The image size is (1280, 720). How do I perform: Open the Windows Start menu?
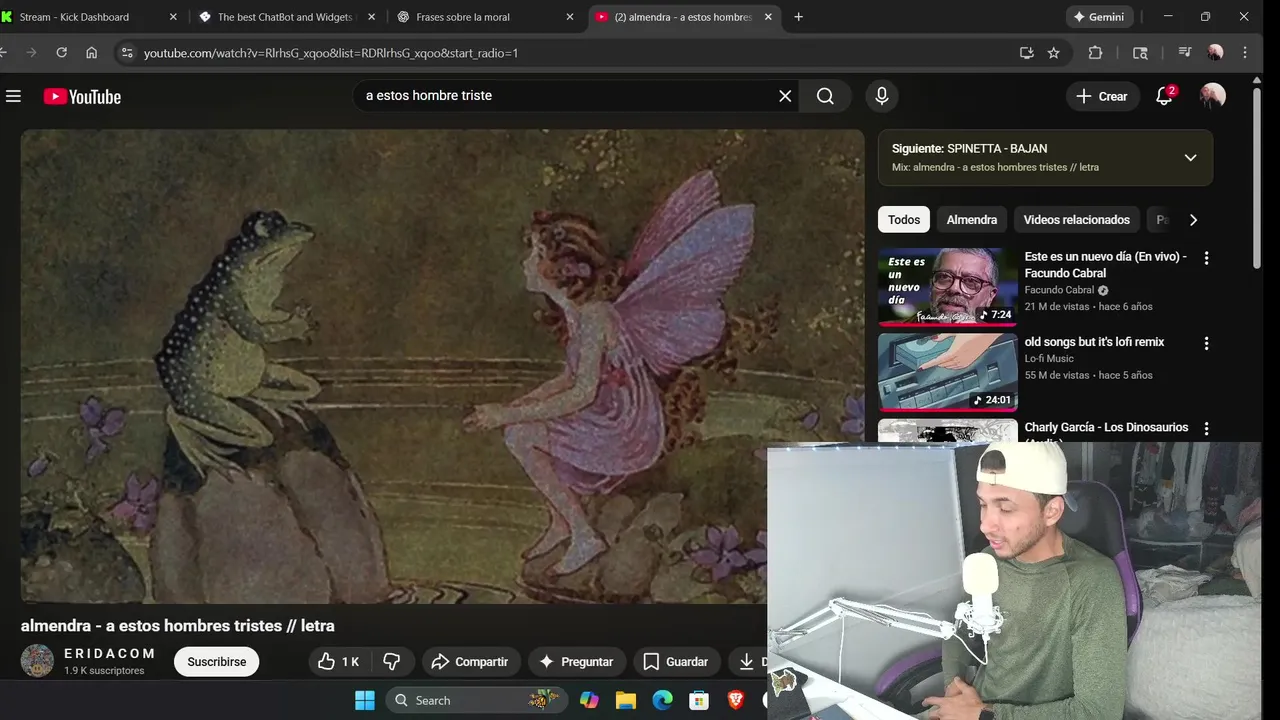(x=365, y=700)
